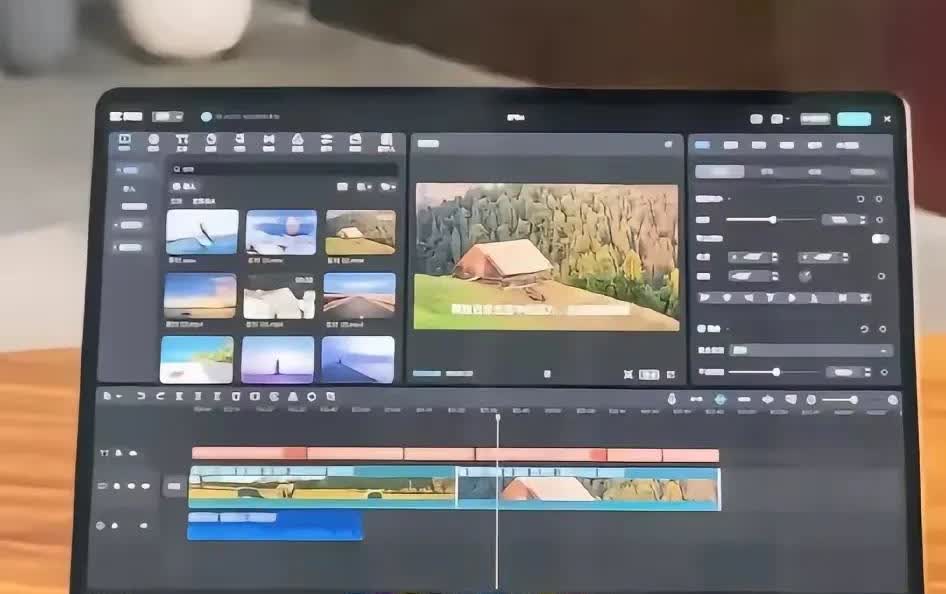This screenshot has height=594, width=946.
Task: Open the Speed tab in the properties panel
Action: pos(758,145)
